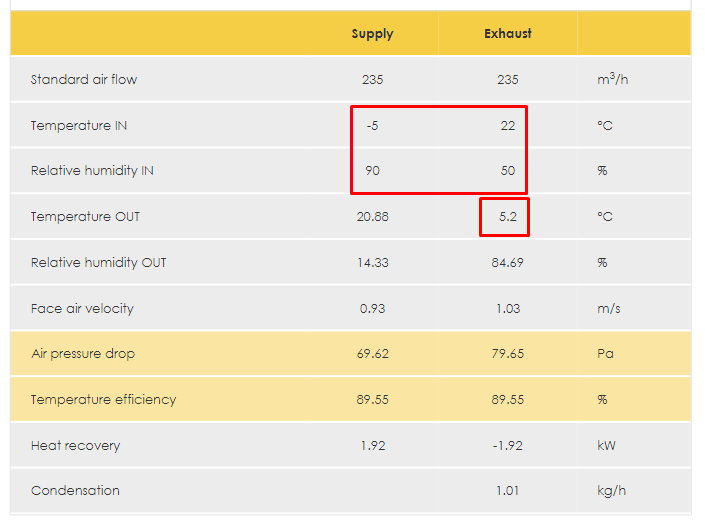Click the Supply humidity IN value 90
The width and height of the screenshot is (705, 522).
372,170
